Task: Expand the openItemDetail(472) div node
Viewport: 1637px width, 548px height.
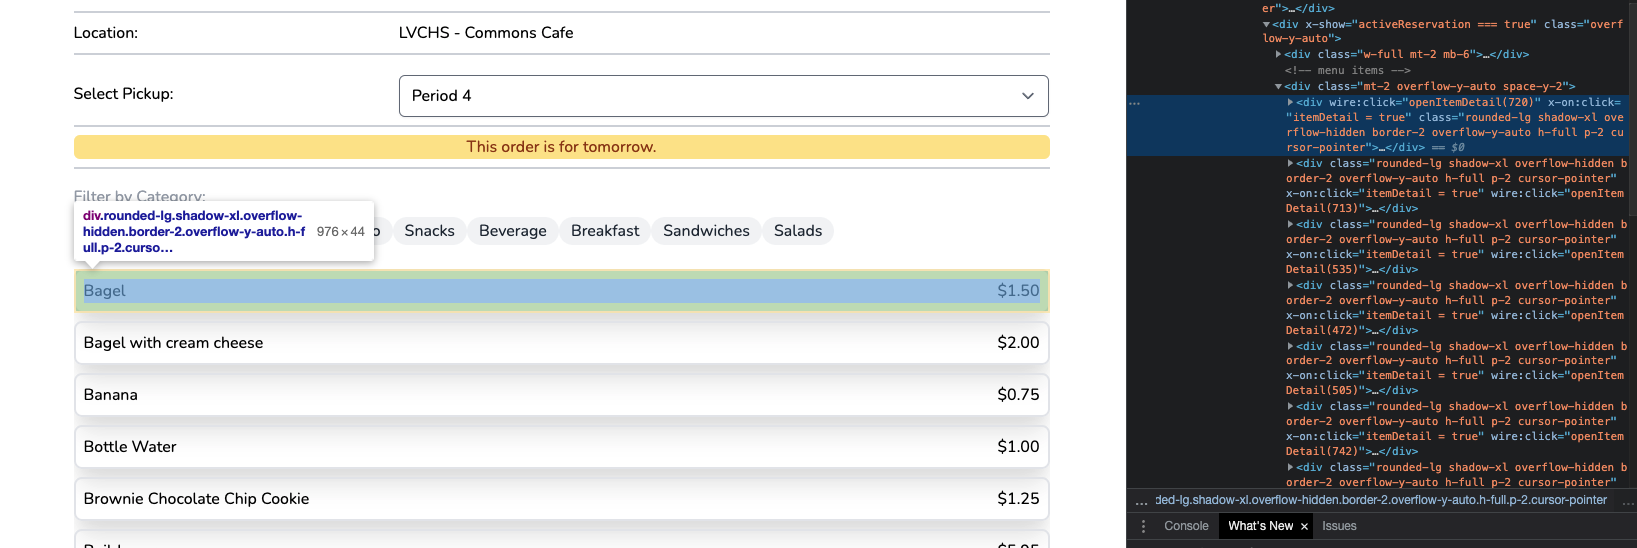Action: pos(1291,285)
